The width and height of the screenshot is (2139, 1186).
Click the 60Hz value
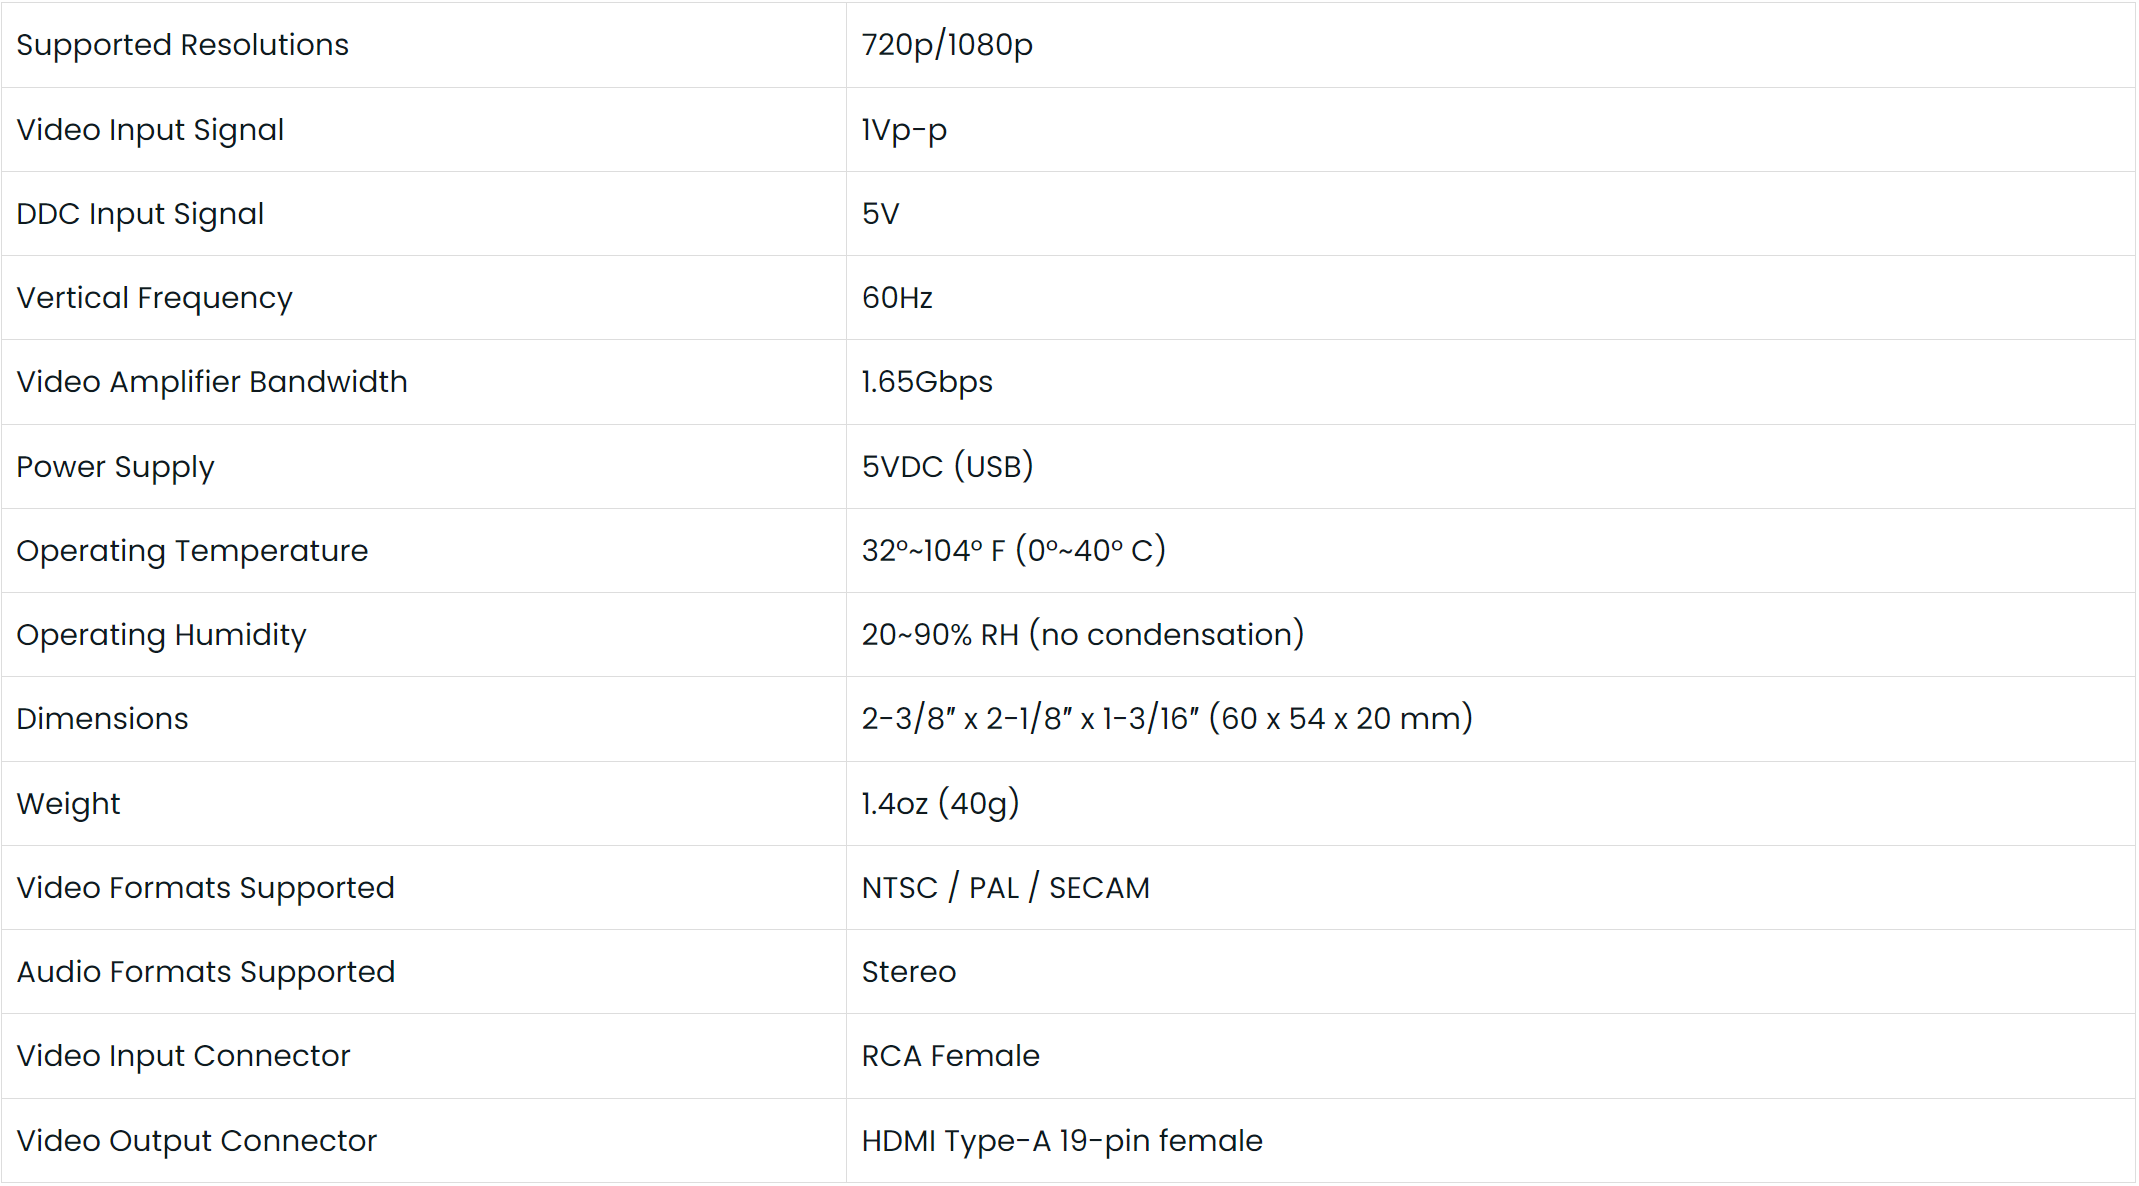point(896,298)
